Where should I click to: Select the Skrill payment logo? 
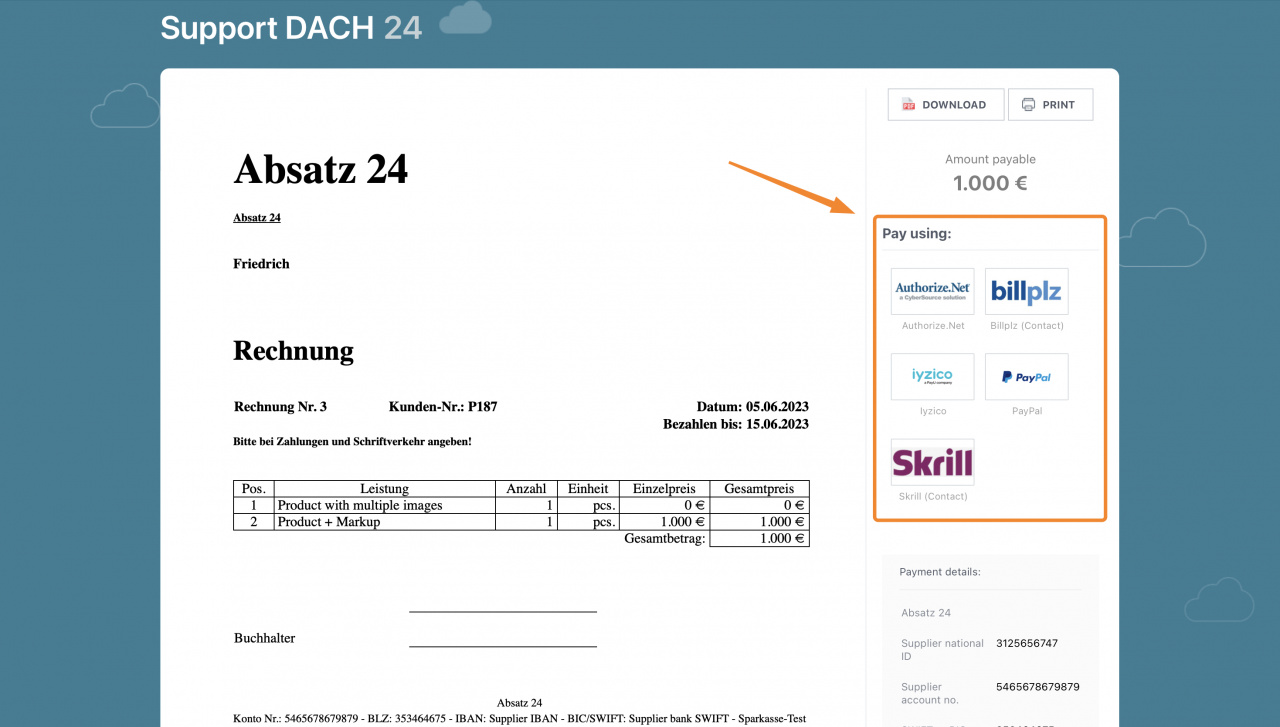(932, 462)
